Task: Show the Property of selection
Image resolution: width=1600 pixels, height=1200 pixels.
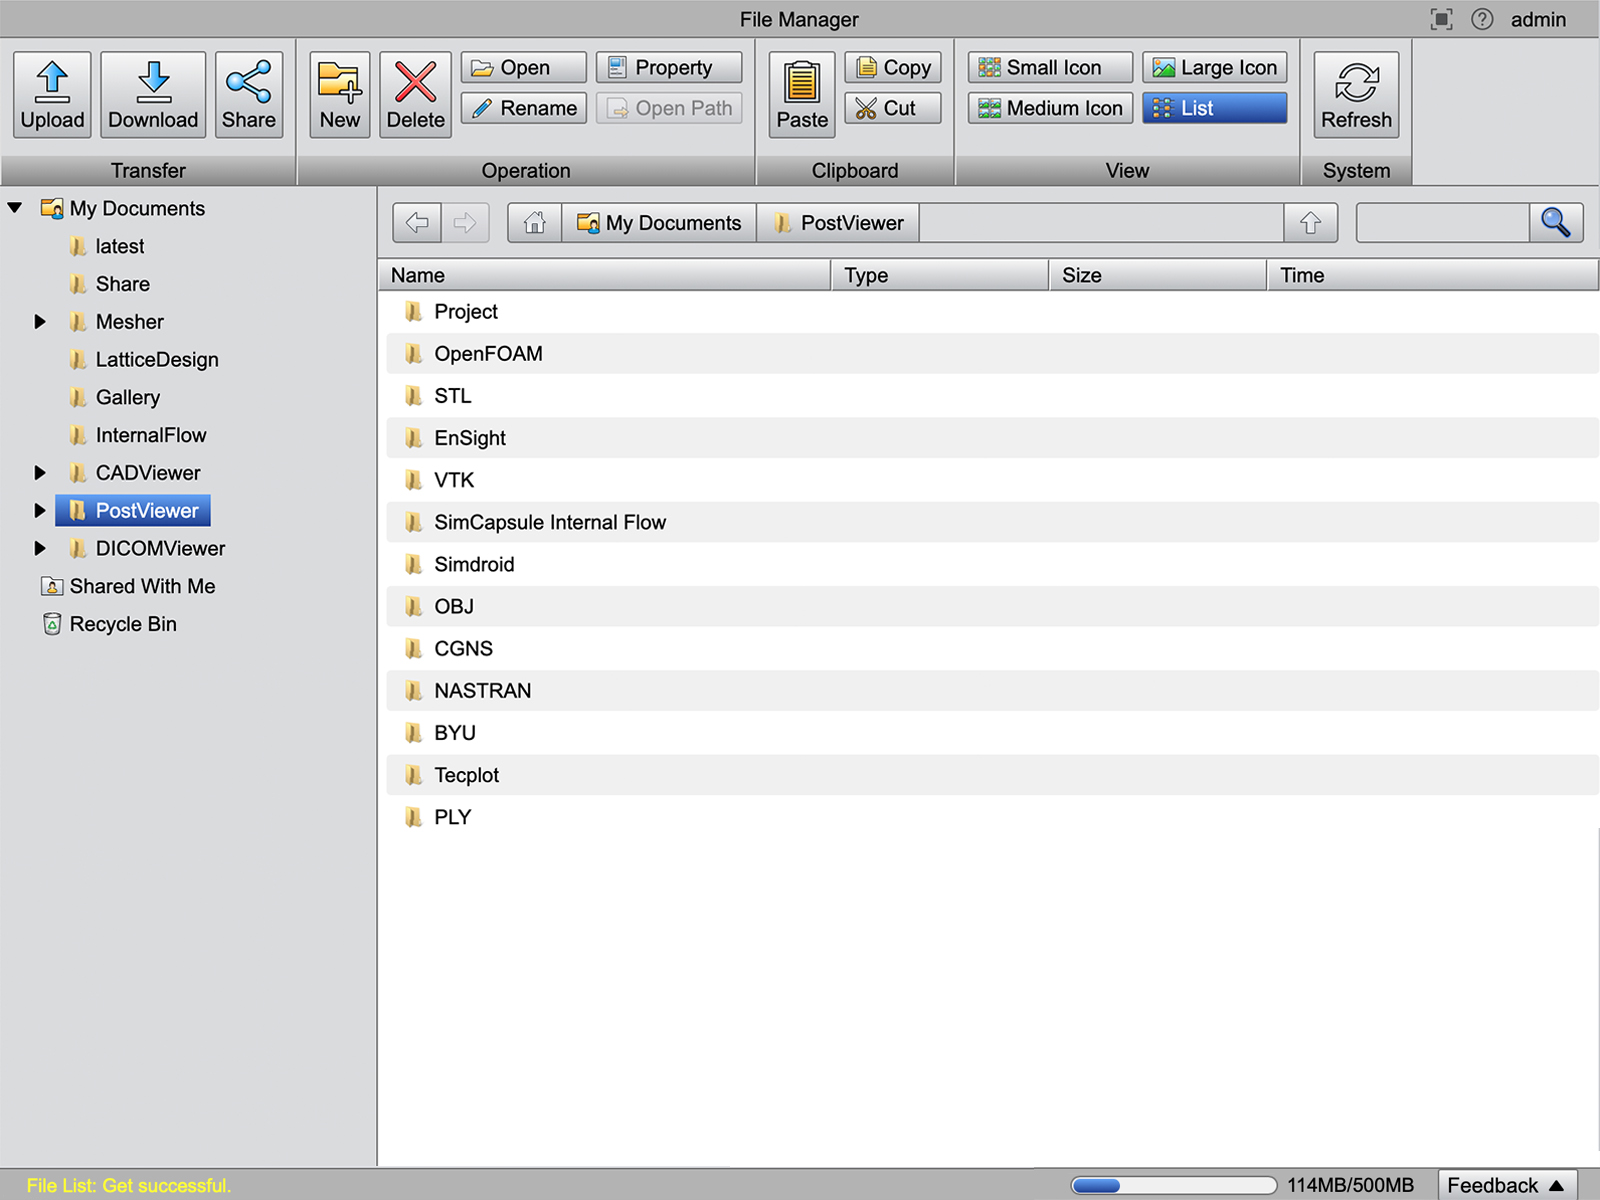Action: [x=669, y=67]
